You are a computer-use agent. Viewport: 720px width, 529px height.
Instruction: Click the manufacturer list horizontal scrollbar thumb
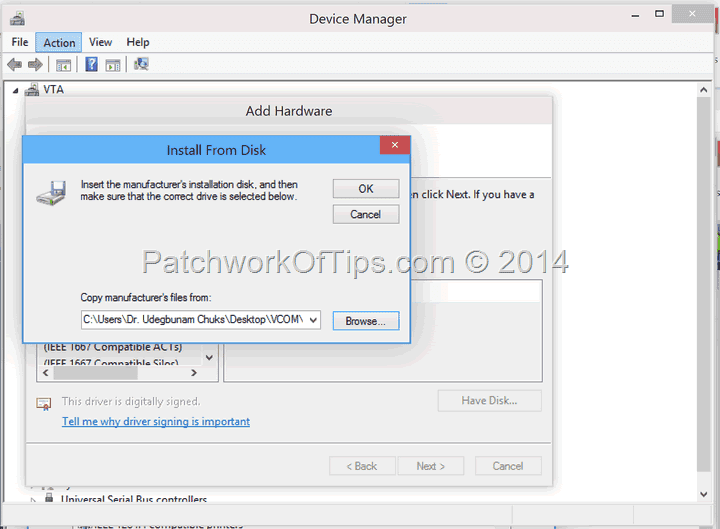coord(96,373)
